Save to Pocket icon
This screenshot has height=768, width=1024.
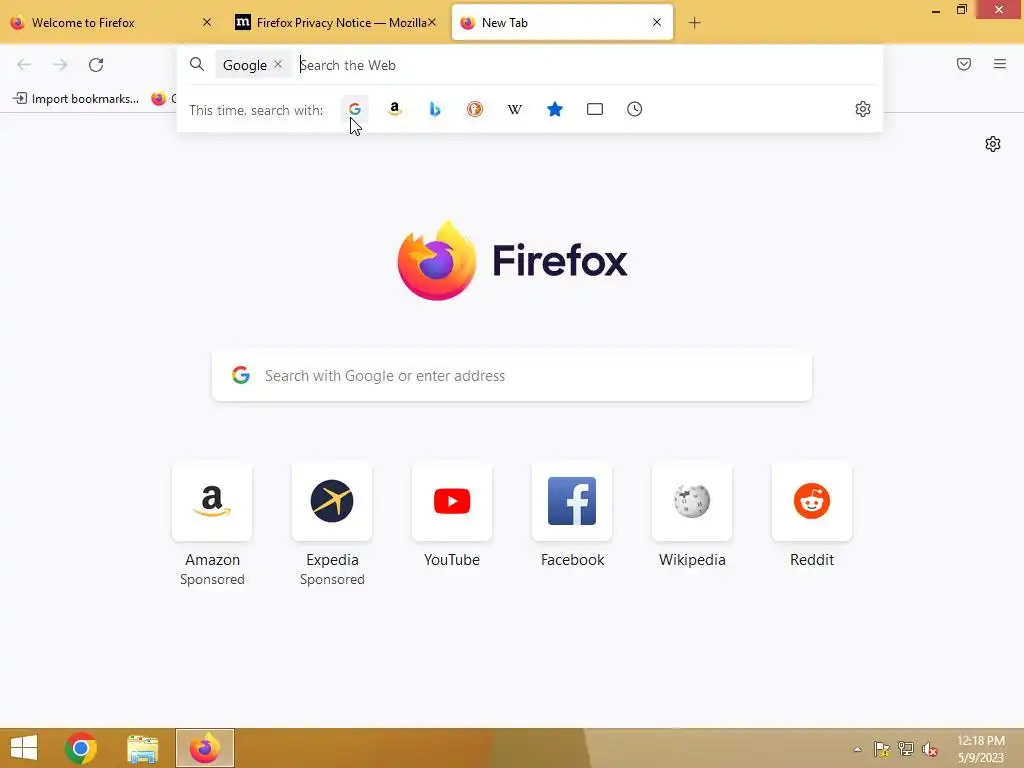964,64
